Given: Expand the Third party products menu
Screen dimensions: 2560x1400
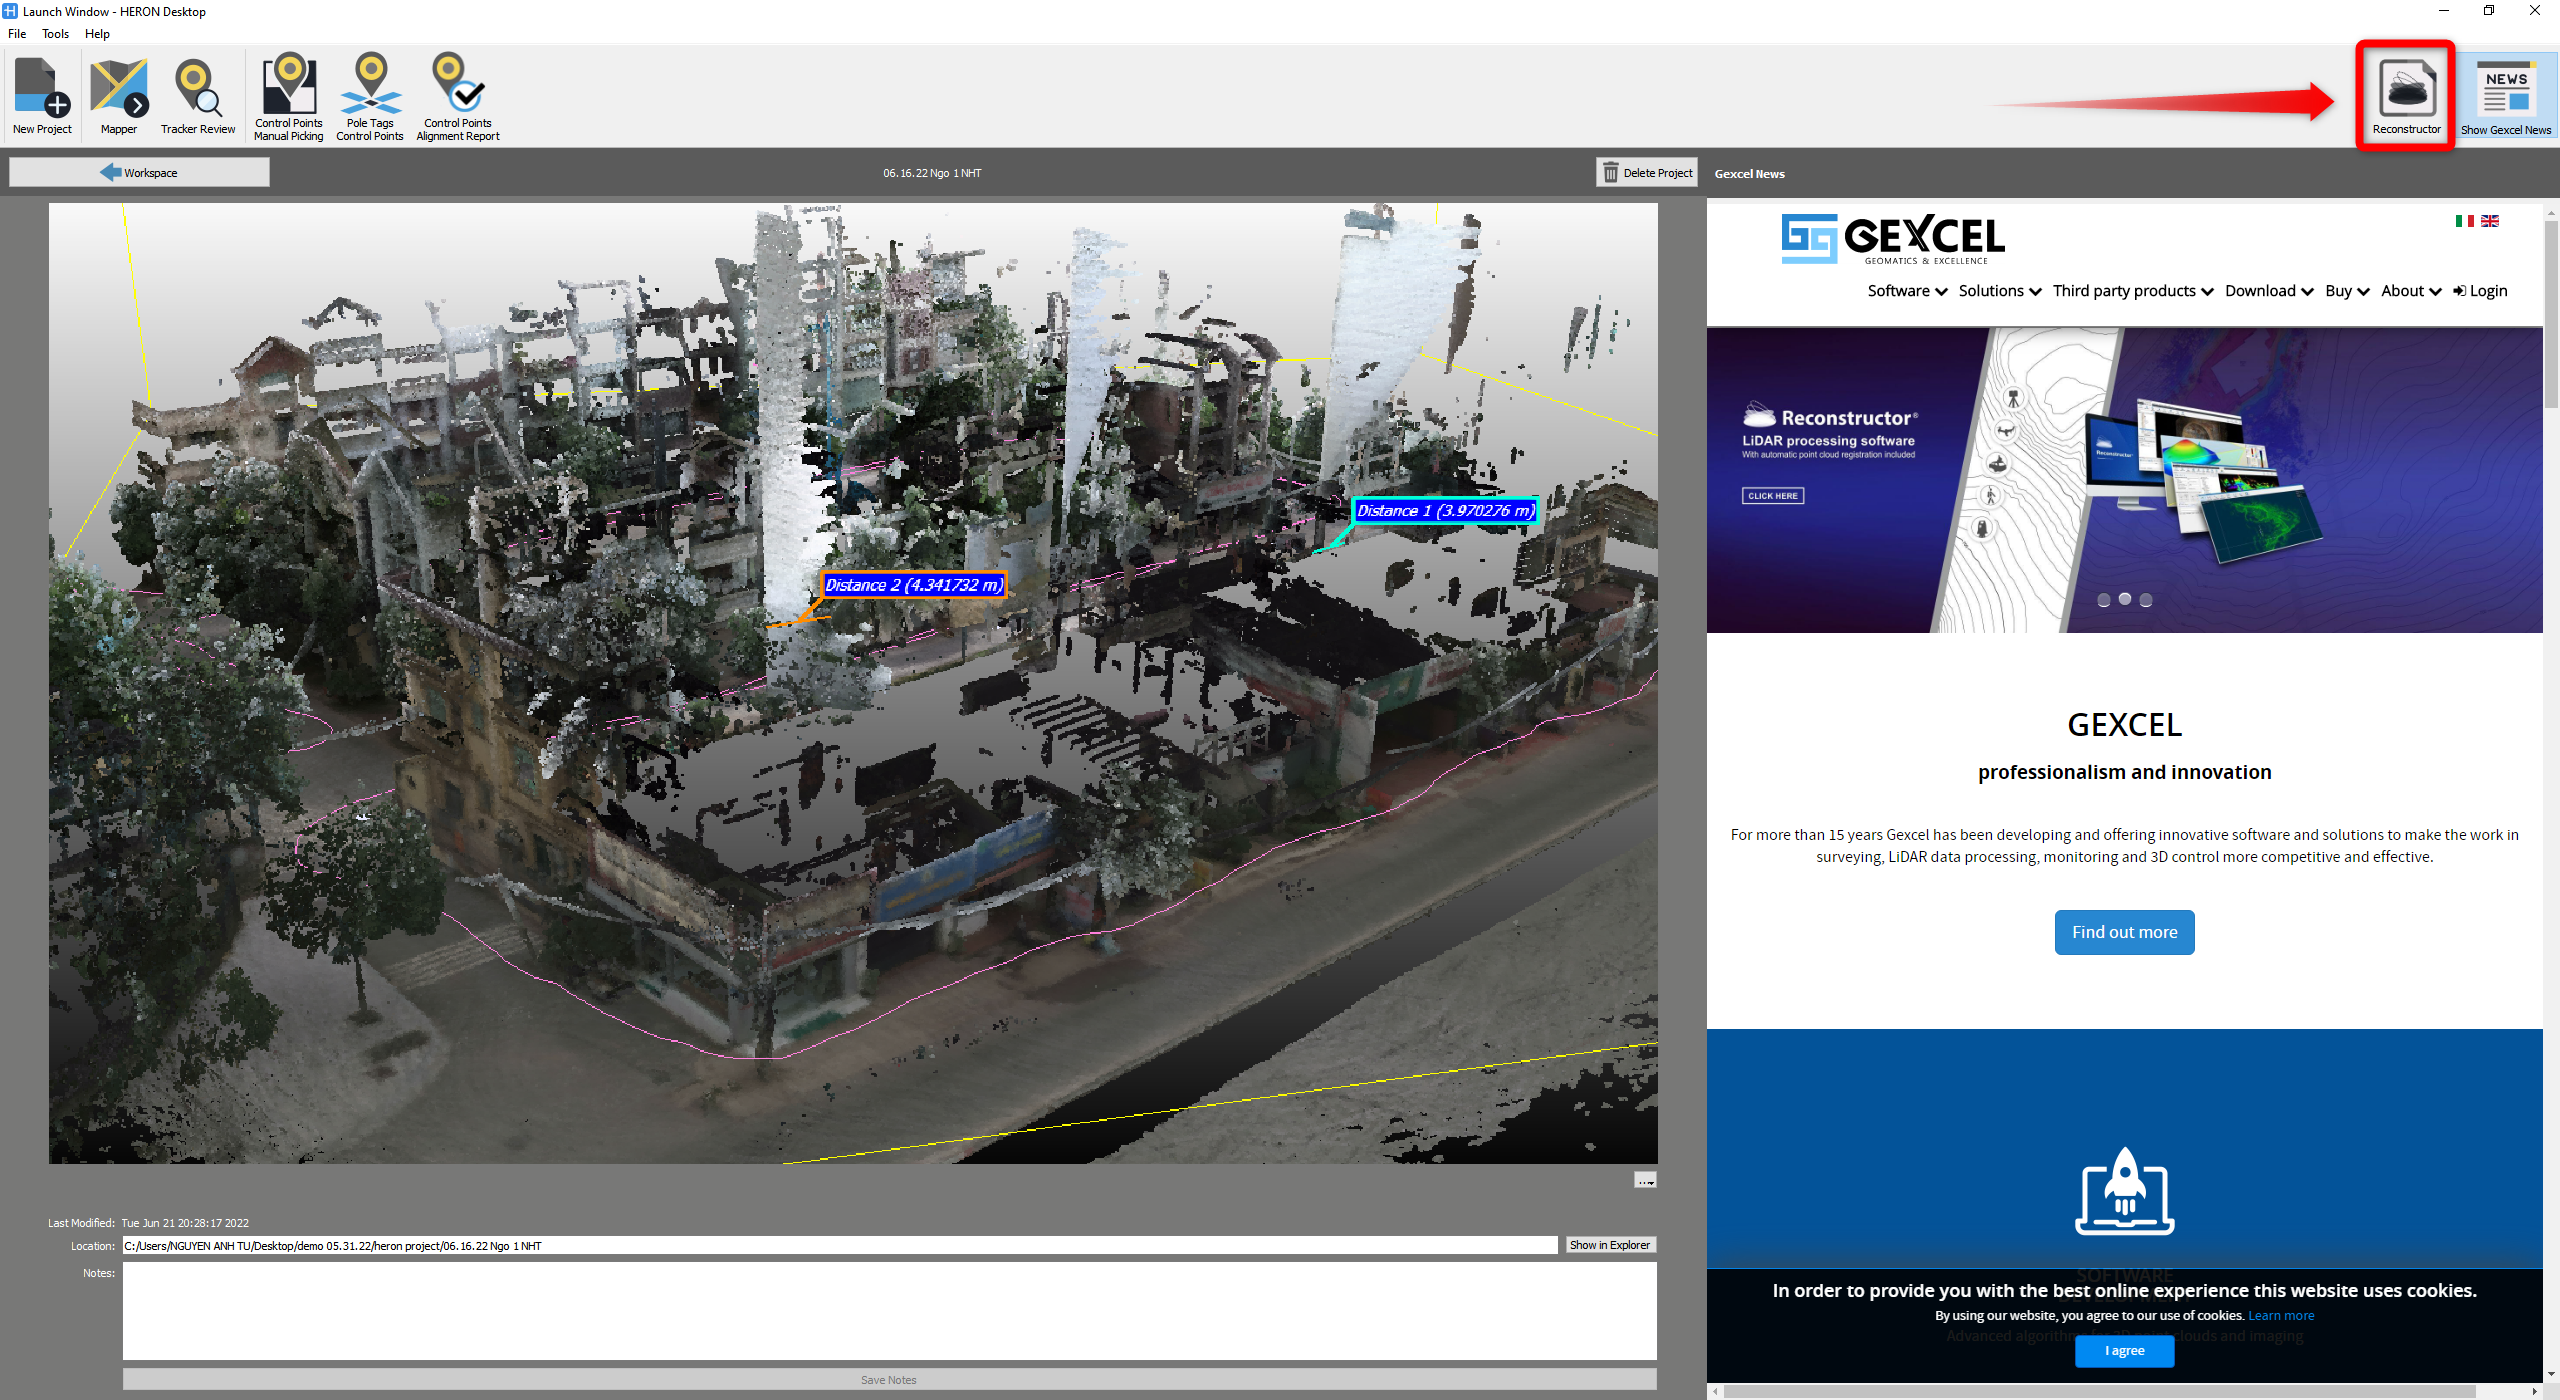Looking at the screenshot, I should click(x=2133, y=291).
